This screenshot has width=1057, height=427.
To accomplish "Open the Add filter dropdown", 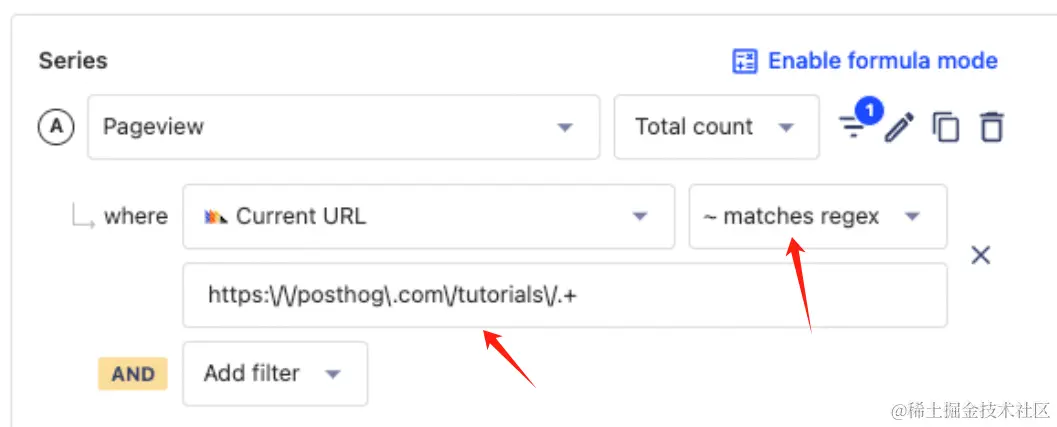I will click(274, 374).
